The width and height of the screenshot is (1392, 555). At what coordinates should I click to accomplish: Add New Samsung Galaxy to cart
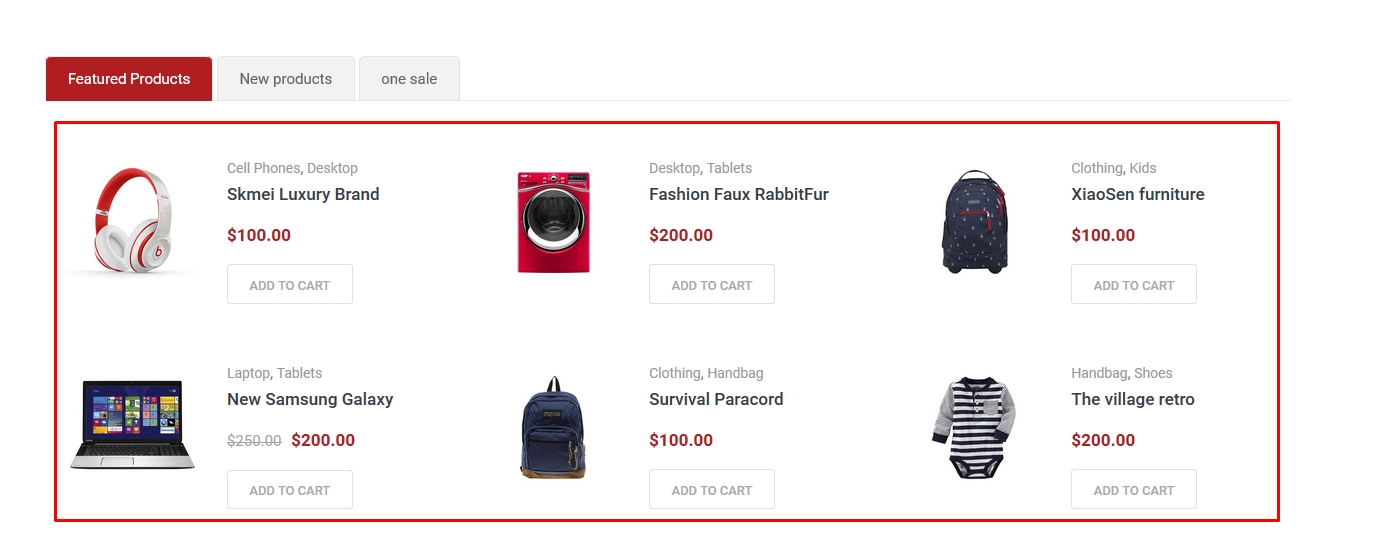[x=290, y=490]
